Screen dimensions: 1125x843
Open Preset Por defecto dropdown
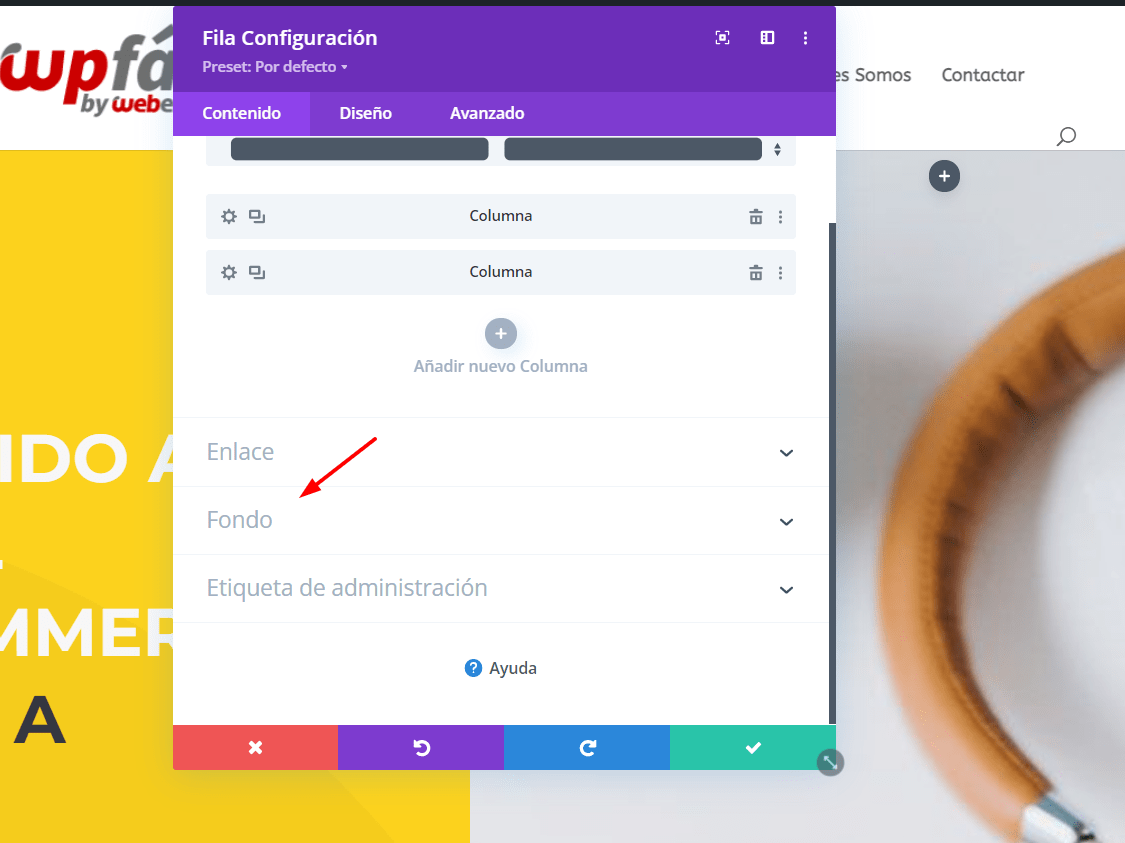pos(275,67)
